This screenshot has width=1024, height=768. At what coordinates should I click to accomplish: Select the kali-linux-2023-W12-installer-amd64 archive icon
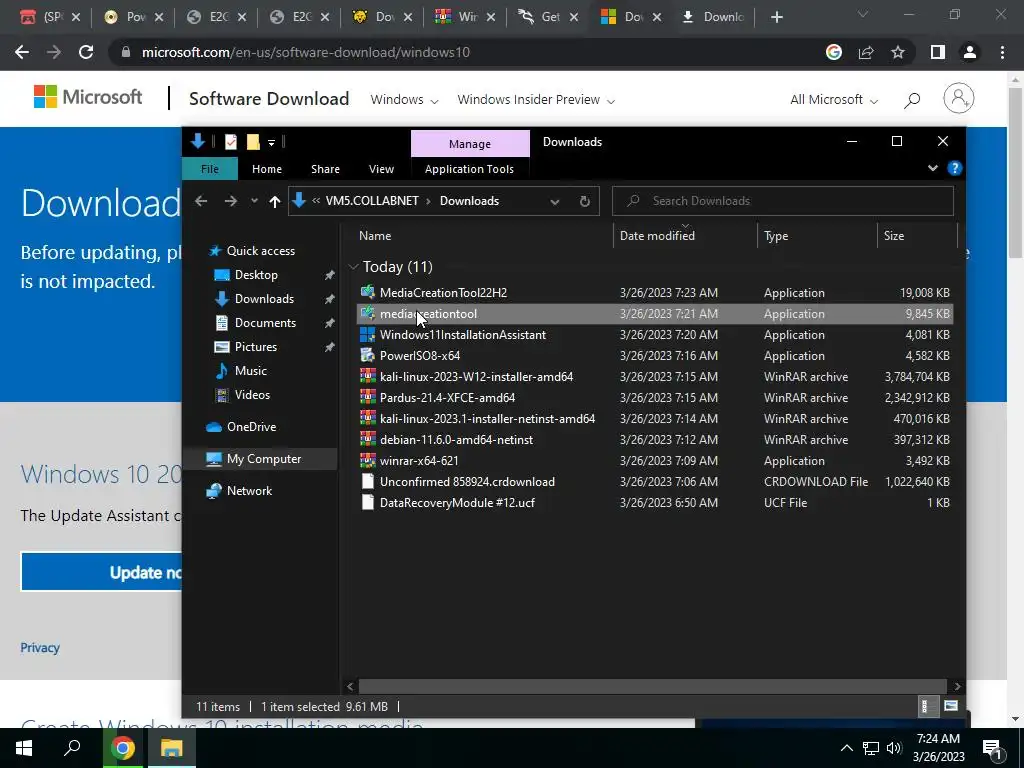click(x=368, y=376)
